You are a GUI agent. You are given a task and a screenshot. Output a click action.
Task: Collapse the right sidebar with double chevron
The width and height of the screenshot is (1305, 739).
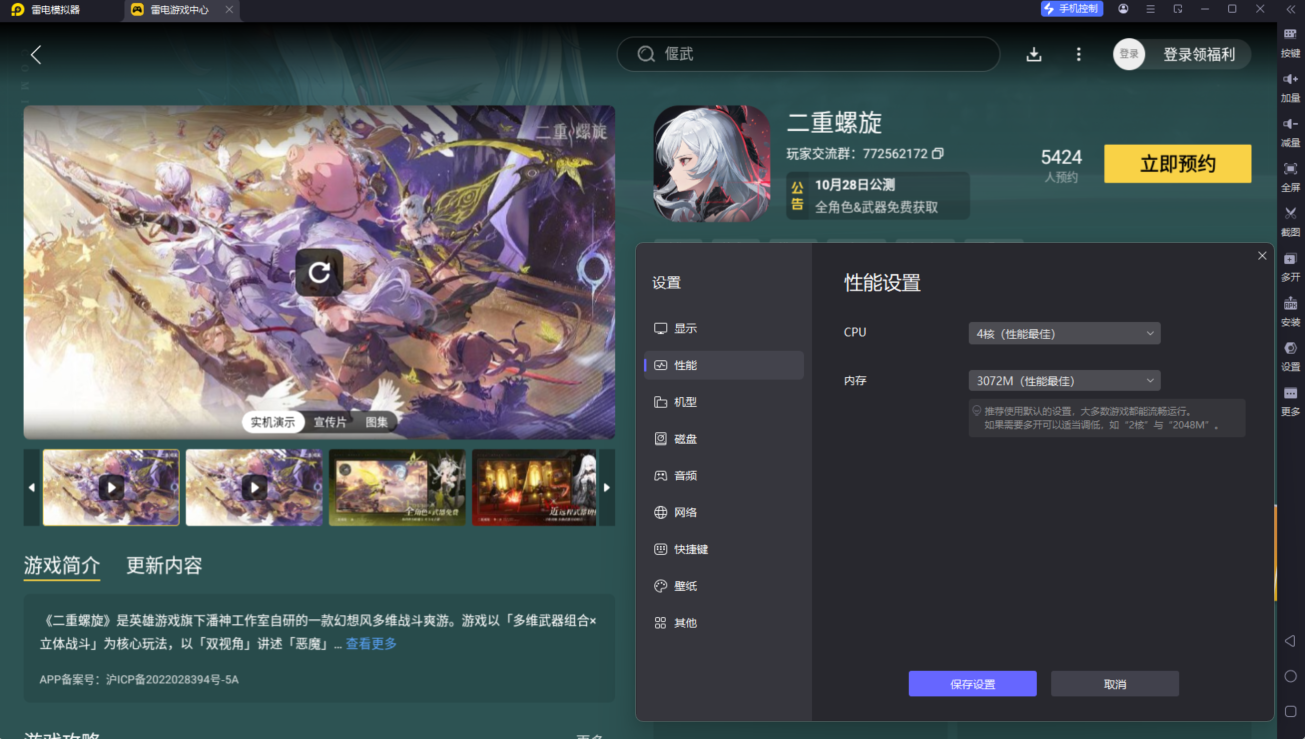1290,9
